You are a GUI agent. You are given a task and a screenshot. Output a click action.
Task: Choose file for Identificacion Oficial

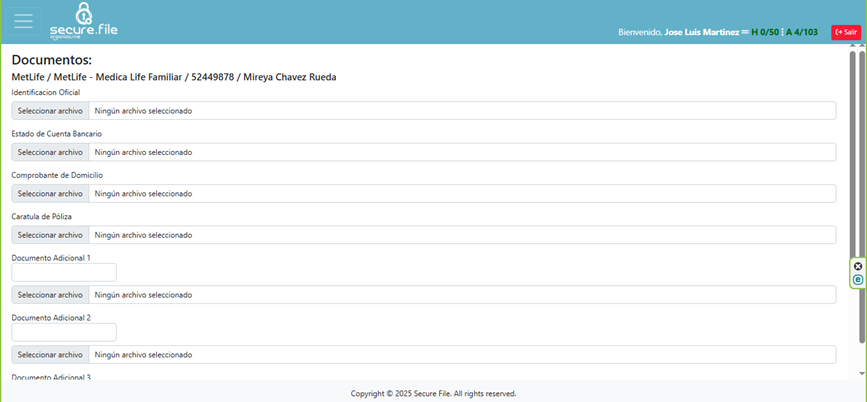50,111
